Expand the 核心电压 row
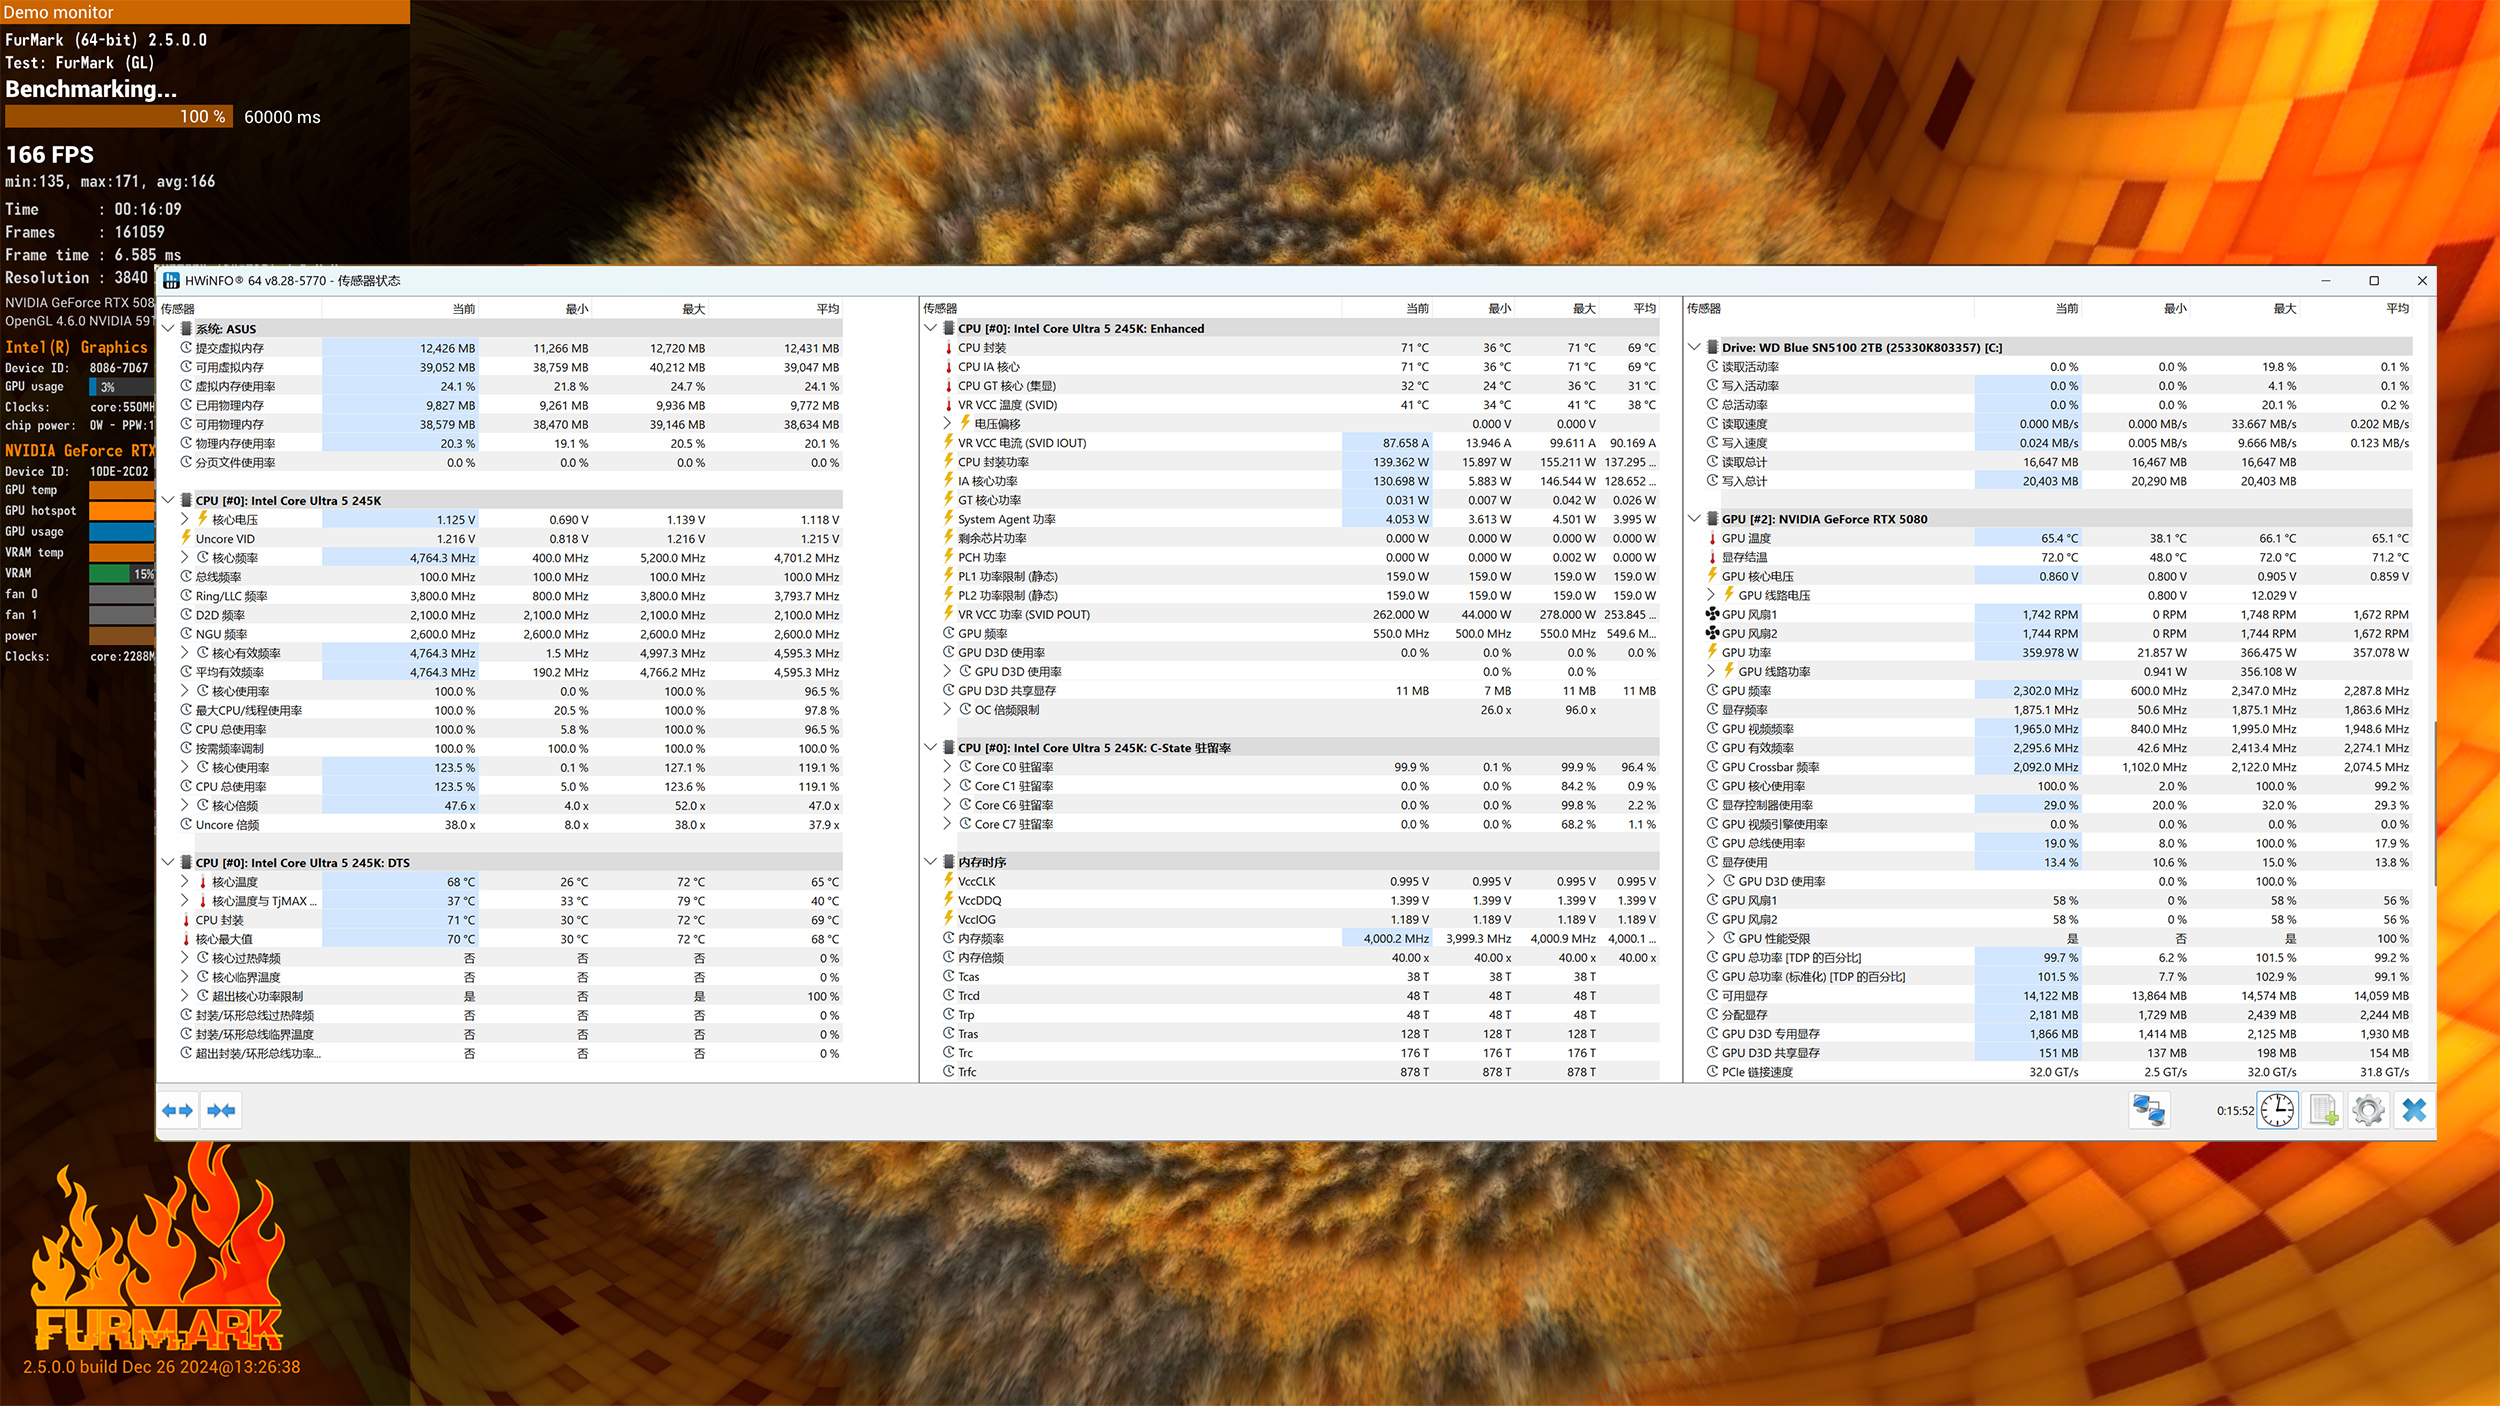Viewport: 2500px width, 1406px height. click(x=185, y=520)
